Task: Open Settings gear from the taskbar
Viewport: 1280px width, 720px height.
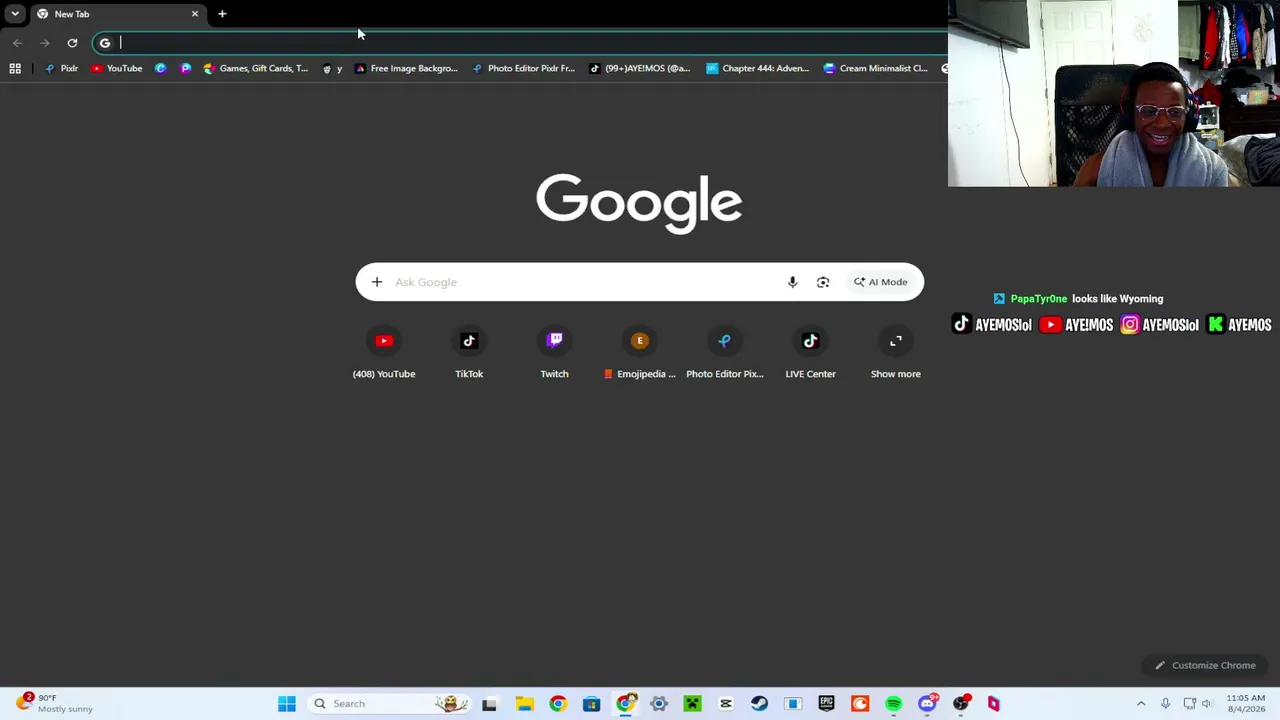Action: point(658,703)
